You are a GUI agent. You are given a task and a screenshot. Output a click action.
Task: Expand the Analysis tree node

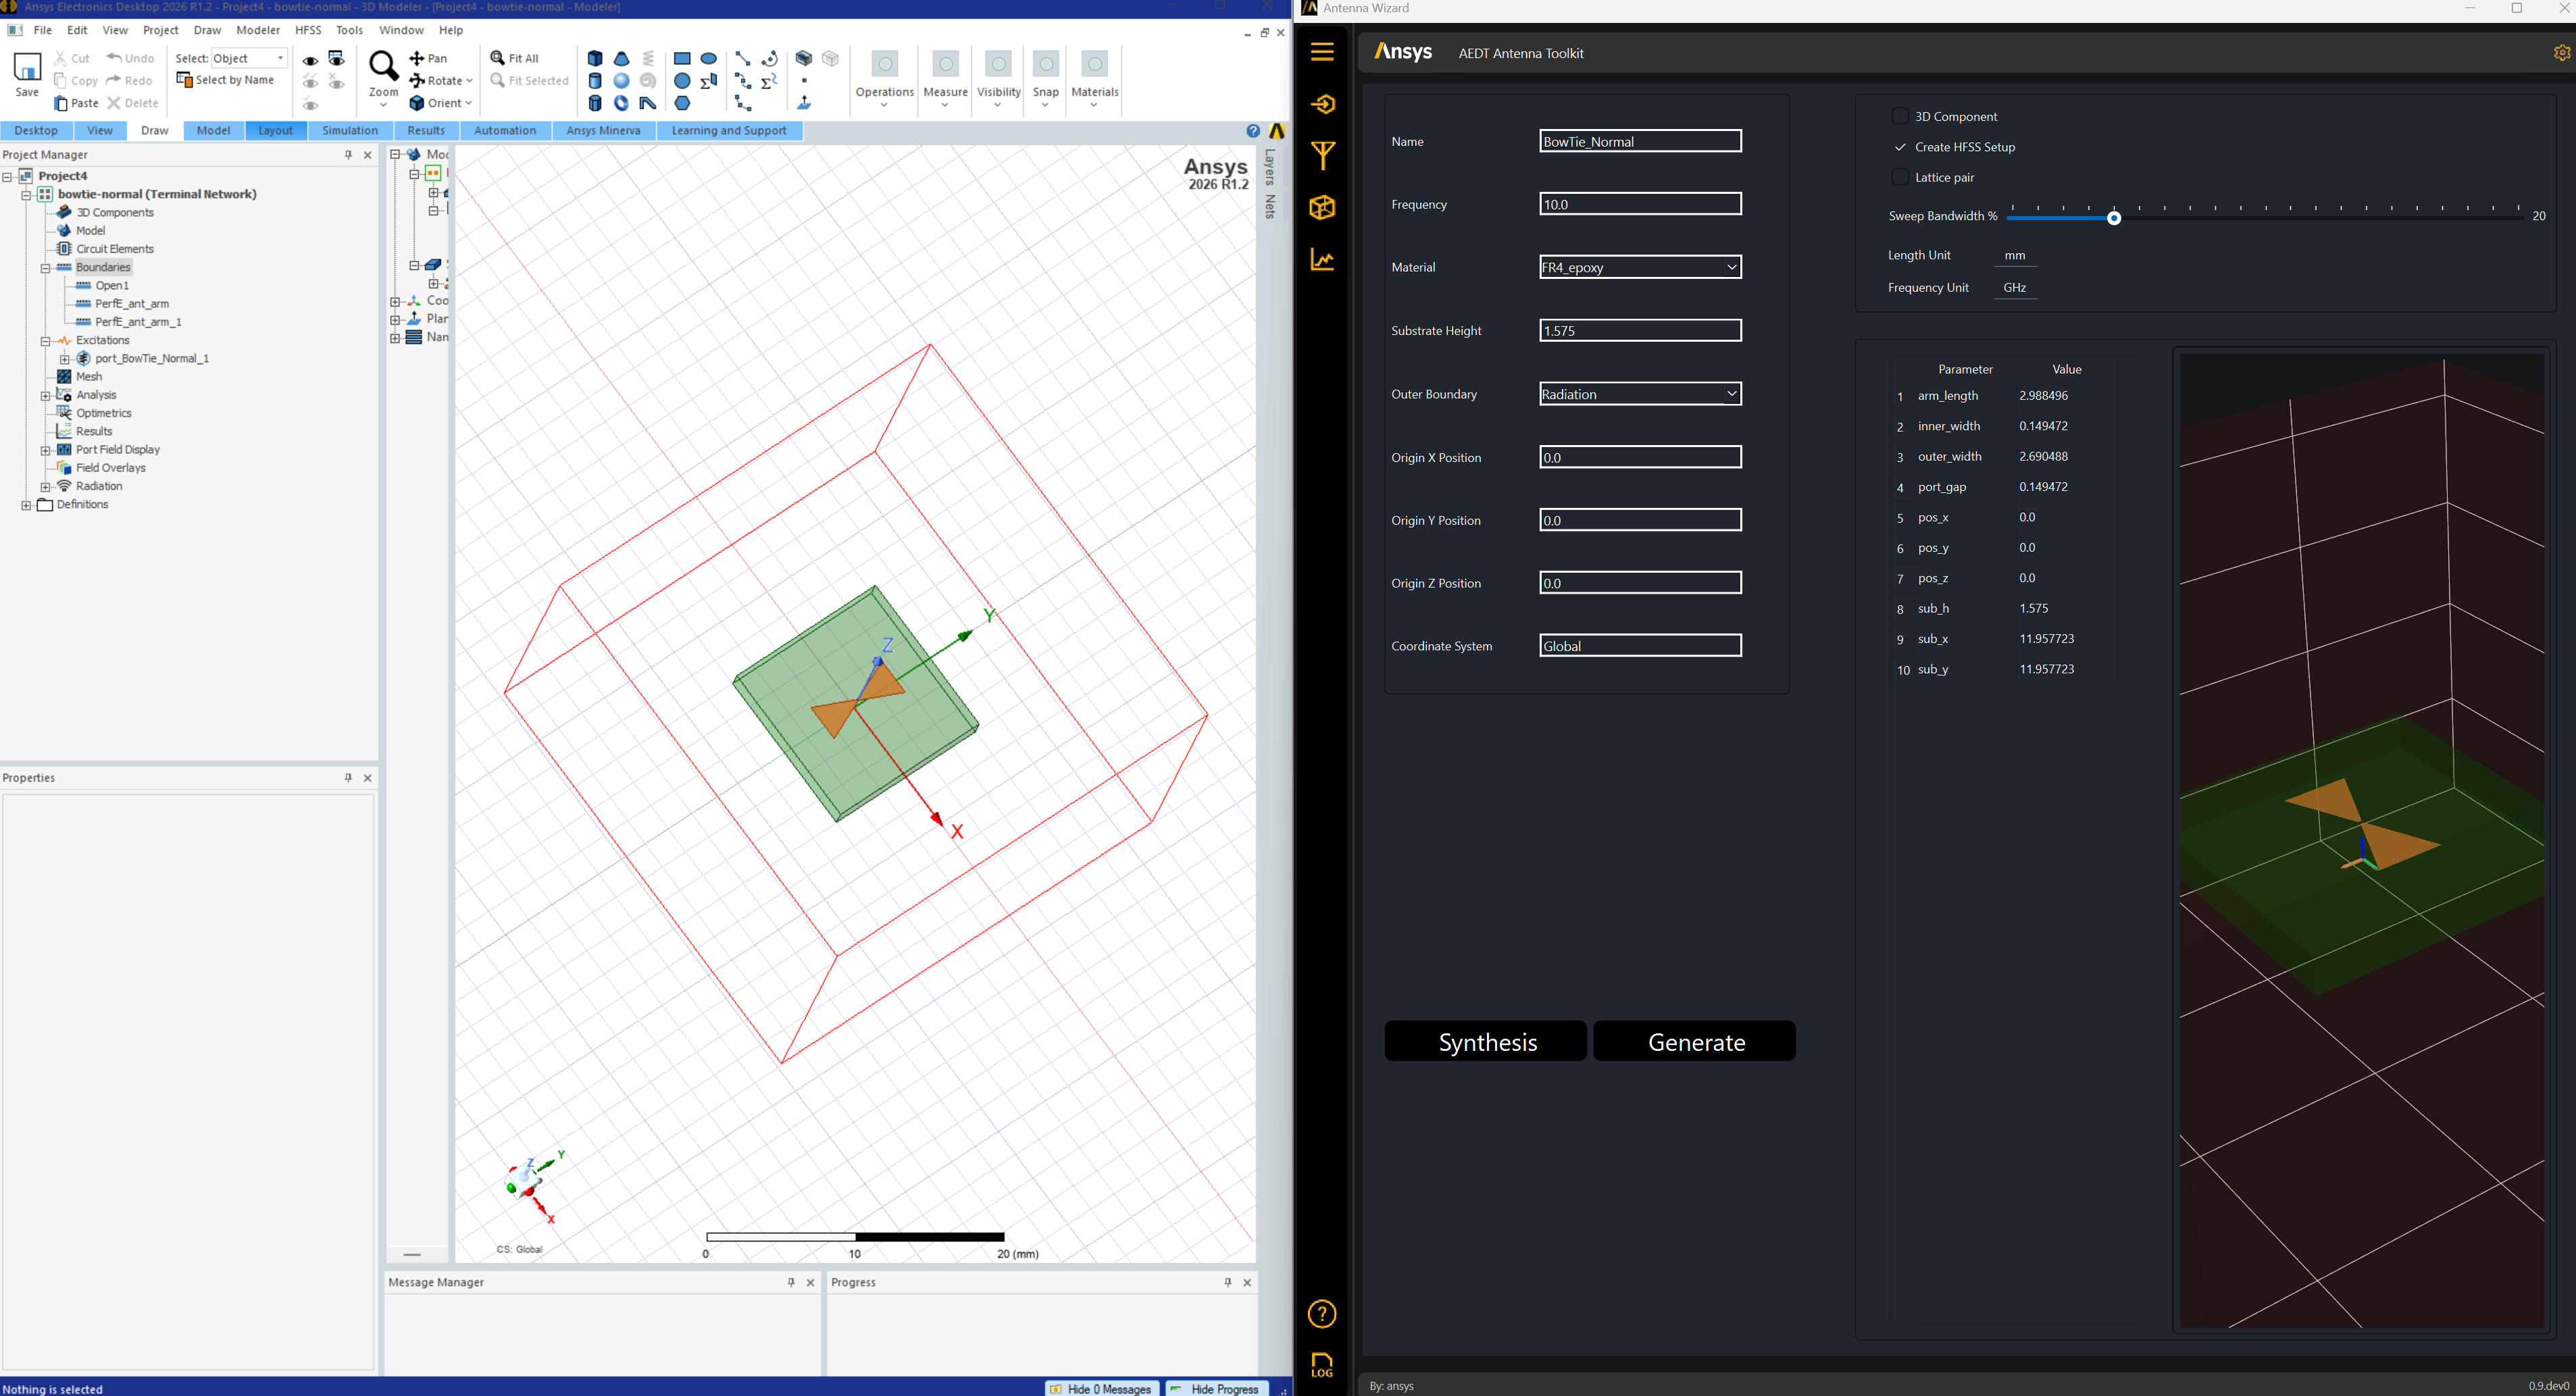coord(45,396)
